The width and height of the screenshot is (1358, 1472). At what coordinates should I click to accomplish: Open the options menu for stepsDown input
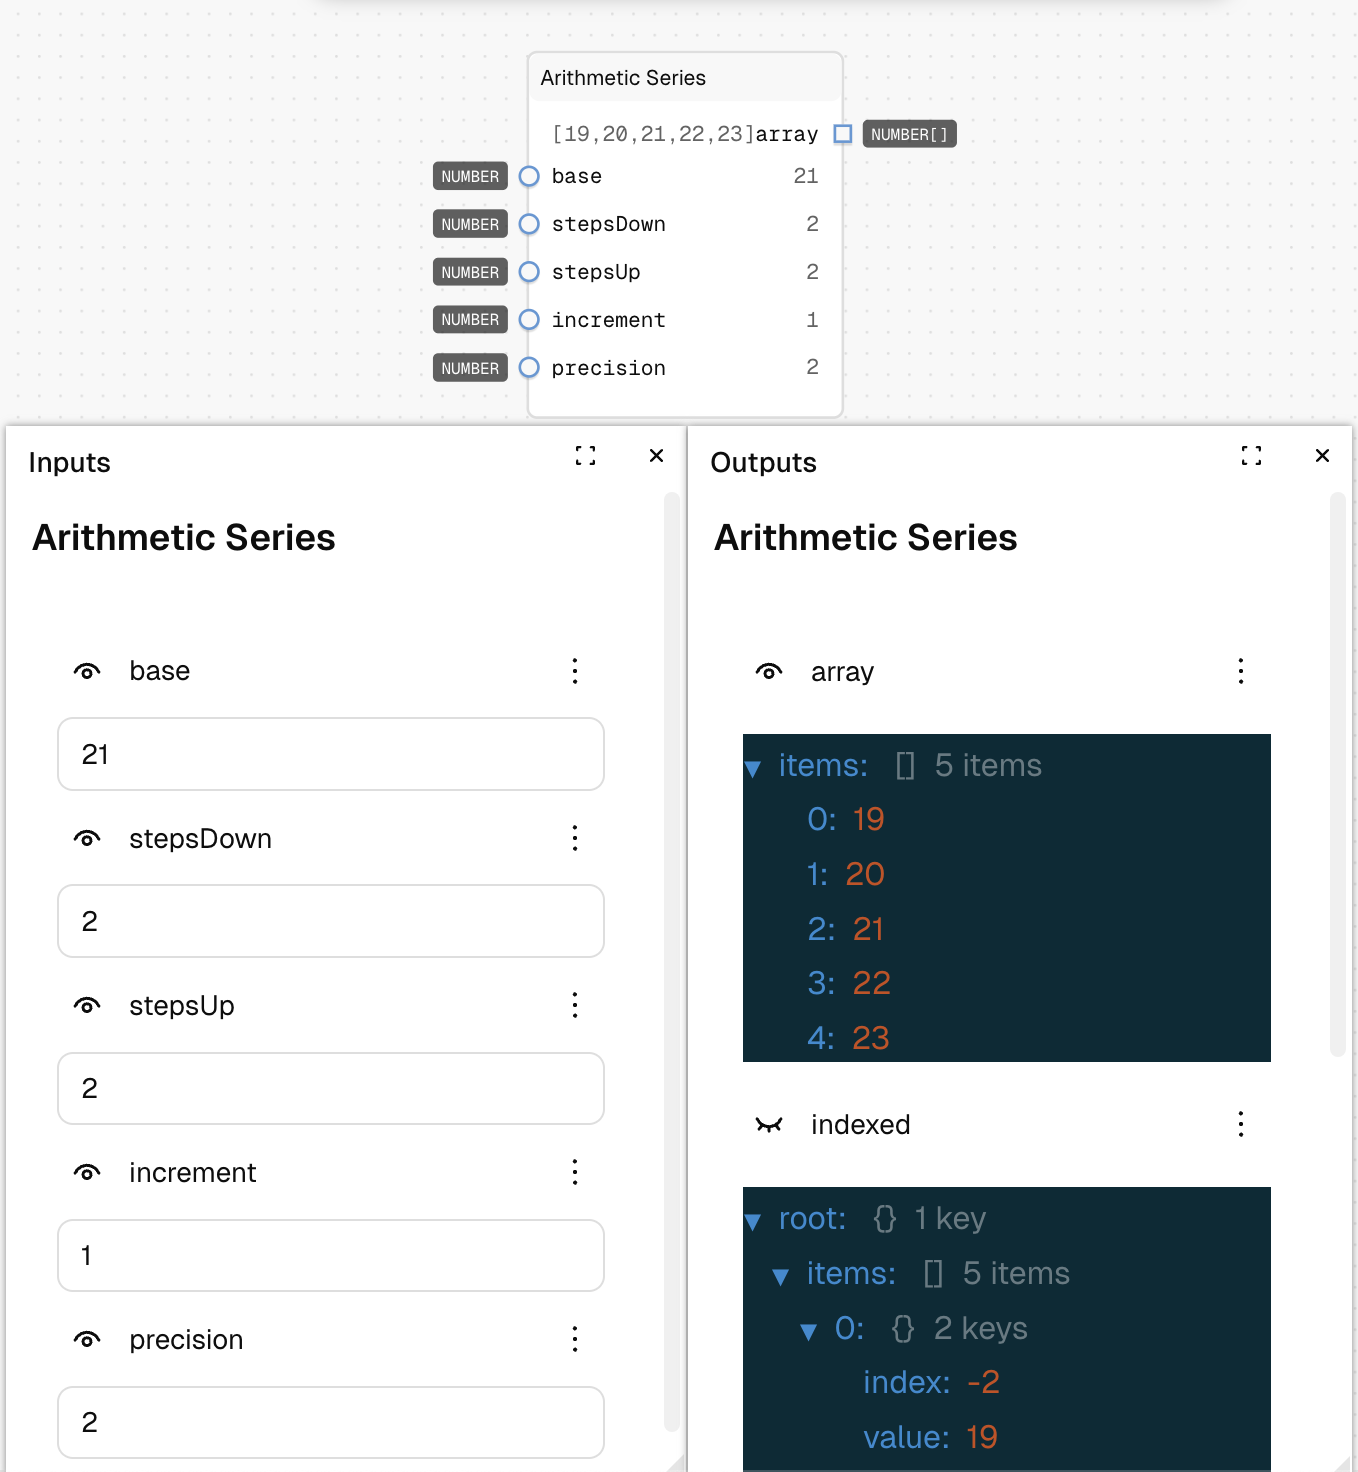(575, 838)
